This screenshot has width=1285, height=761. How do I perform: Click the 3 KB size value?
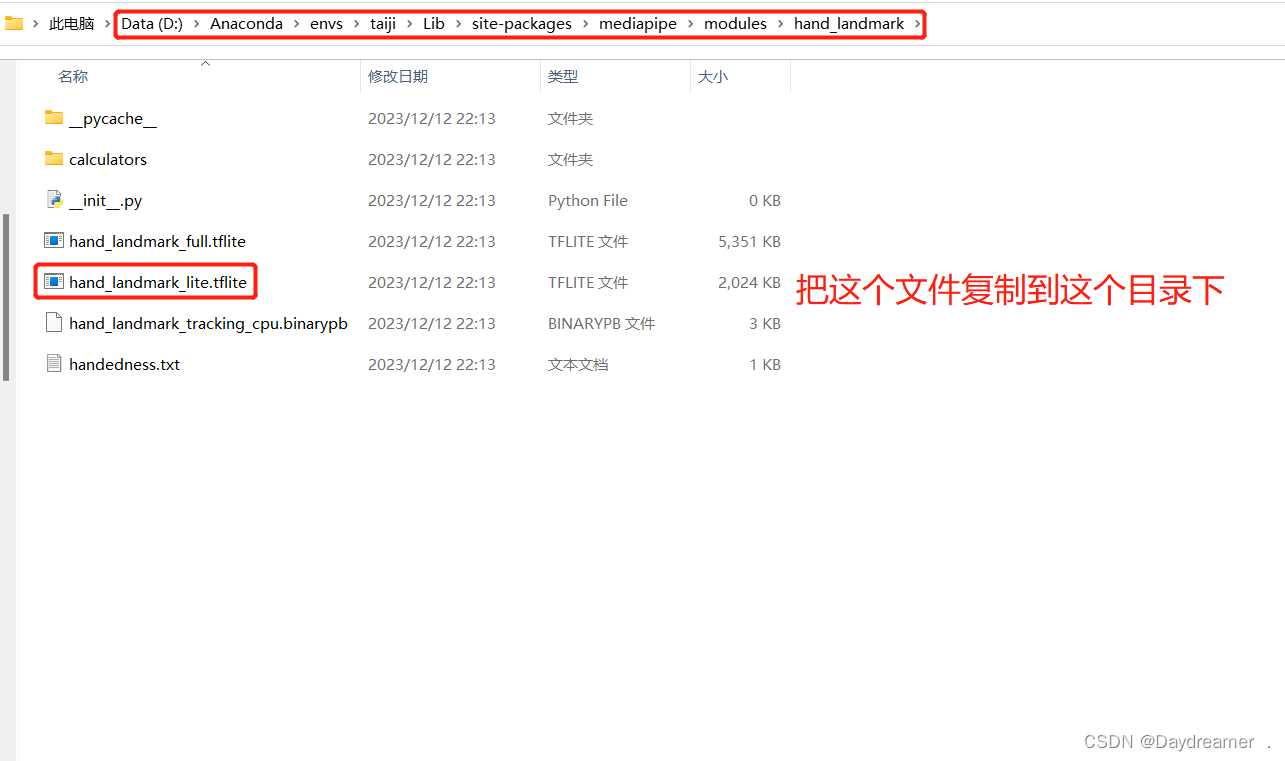click(x=764, y=323)
